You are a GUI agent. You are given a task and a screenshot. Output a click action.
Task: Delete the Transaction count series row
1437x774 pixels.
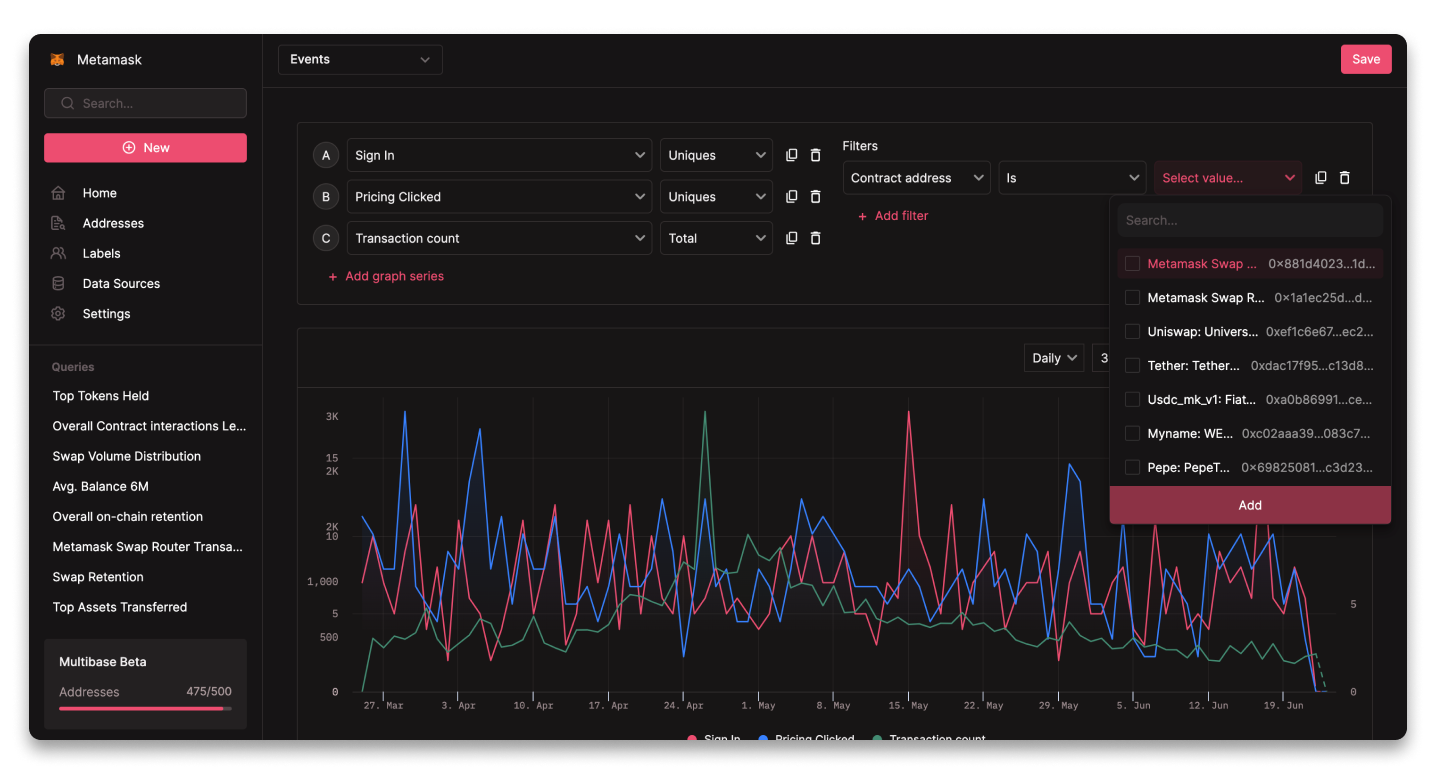pyautogui.click(x=816, y=238)
